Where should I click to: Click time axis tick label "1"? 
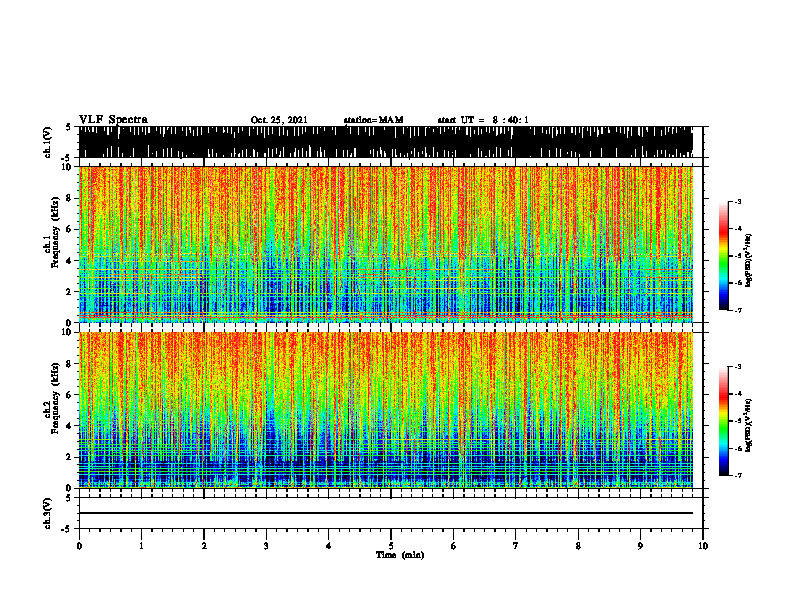141,546
